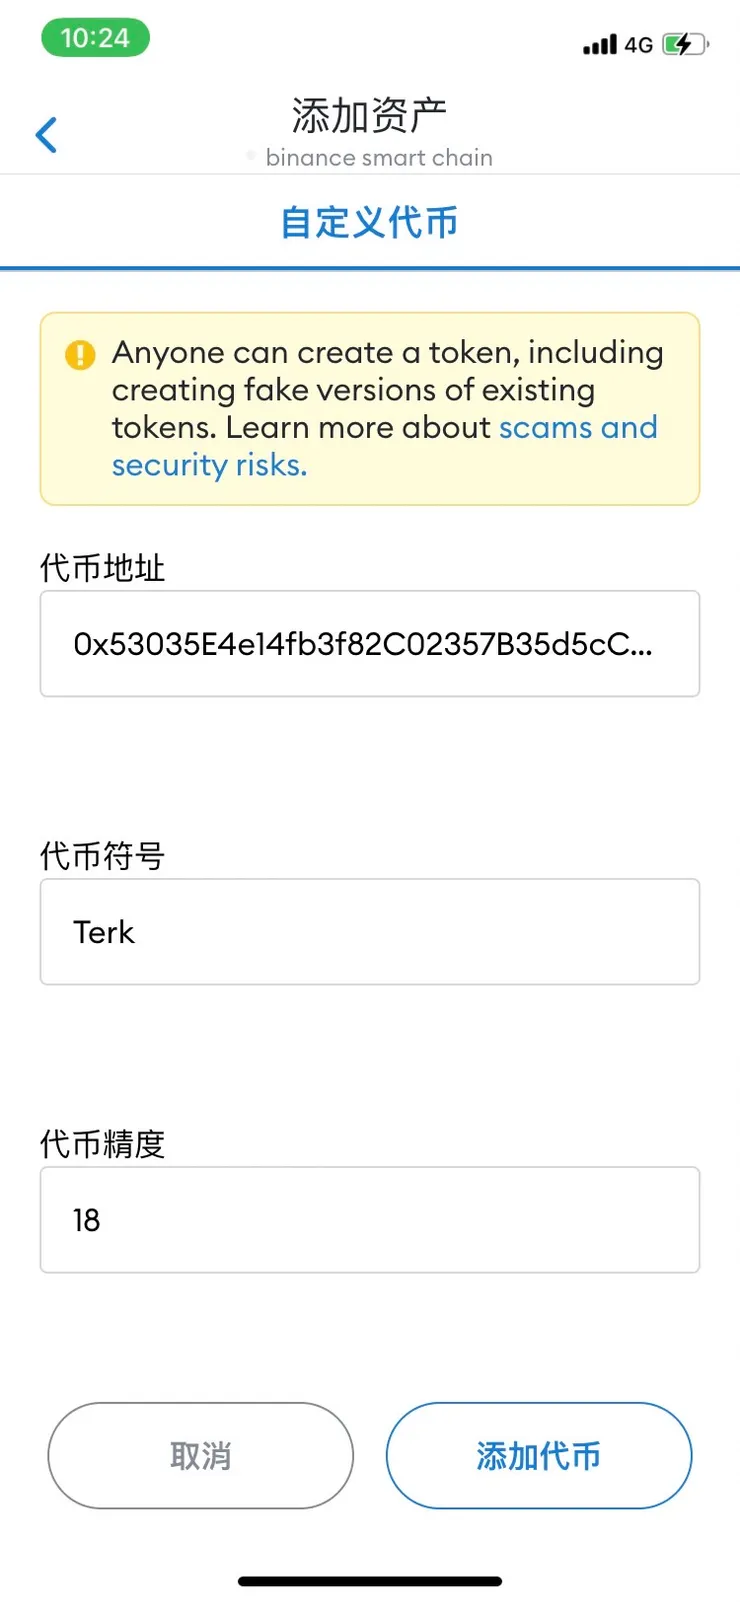Tap the 代币精度 label above the decimals field
The width and height of the screenshot is (740, 1602).
click(103, 1144)
